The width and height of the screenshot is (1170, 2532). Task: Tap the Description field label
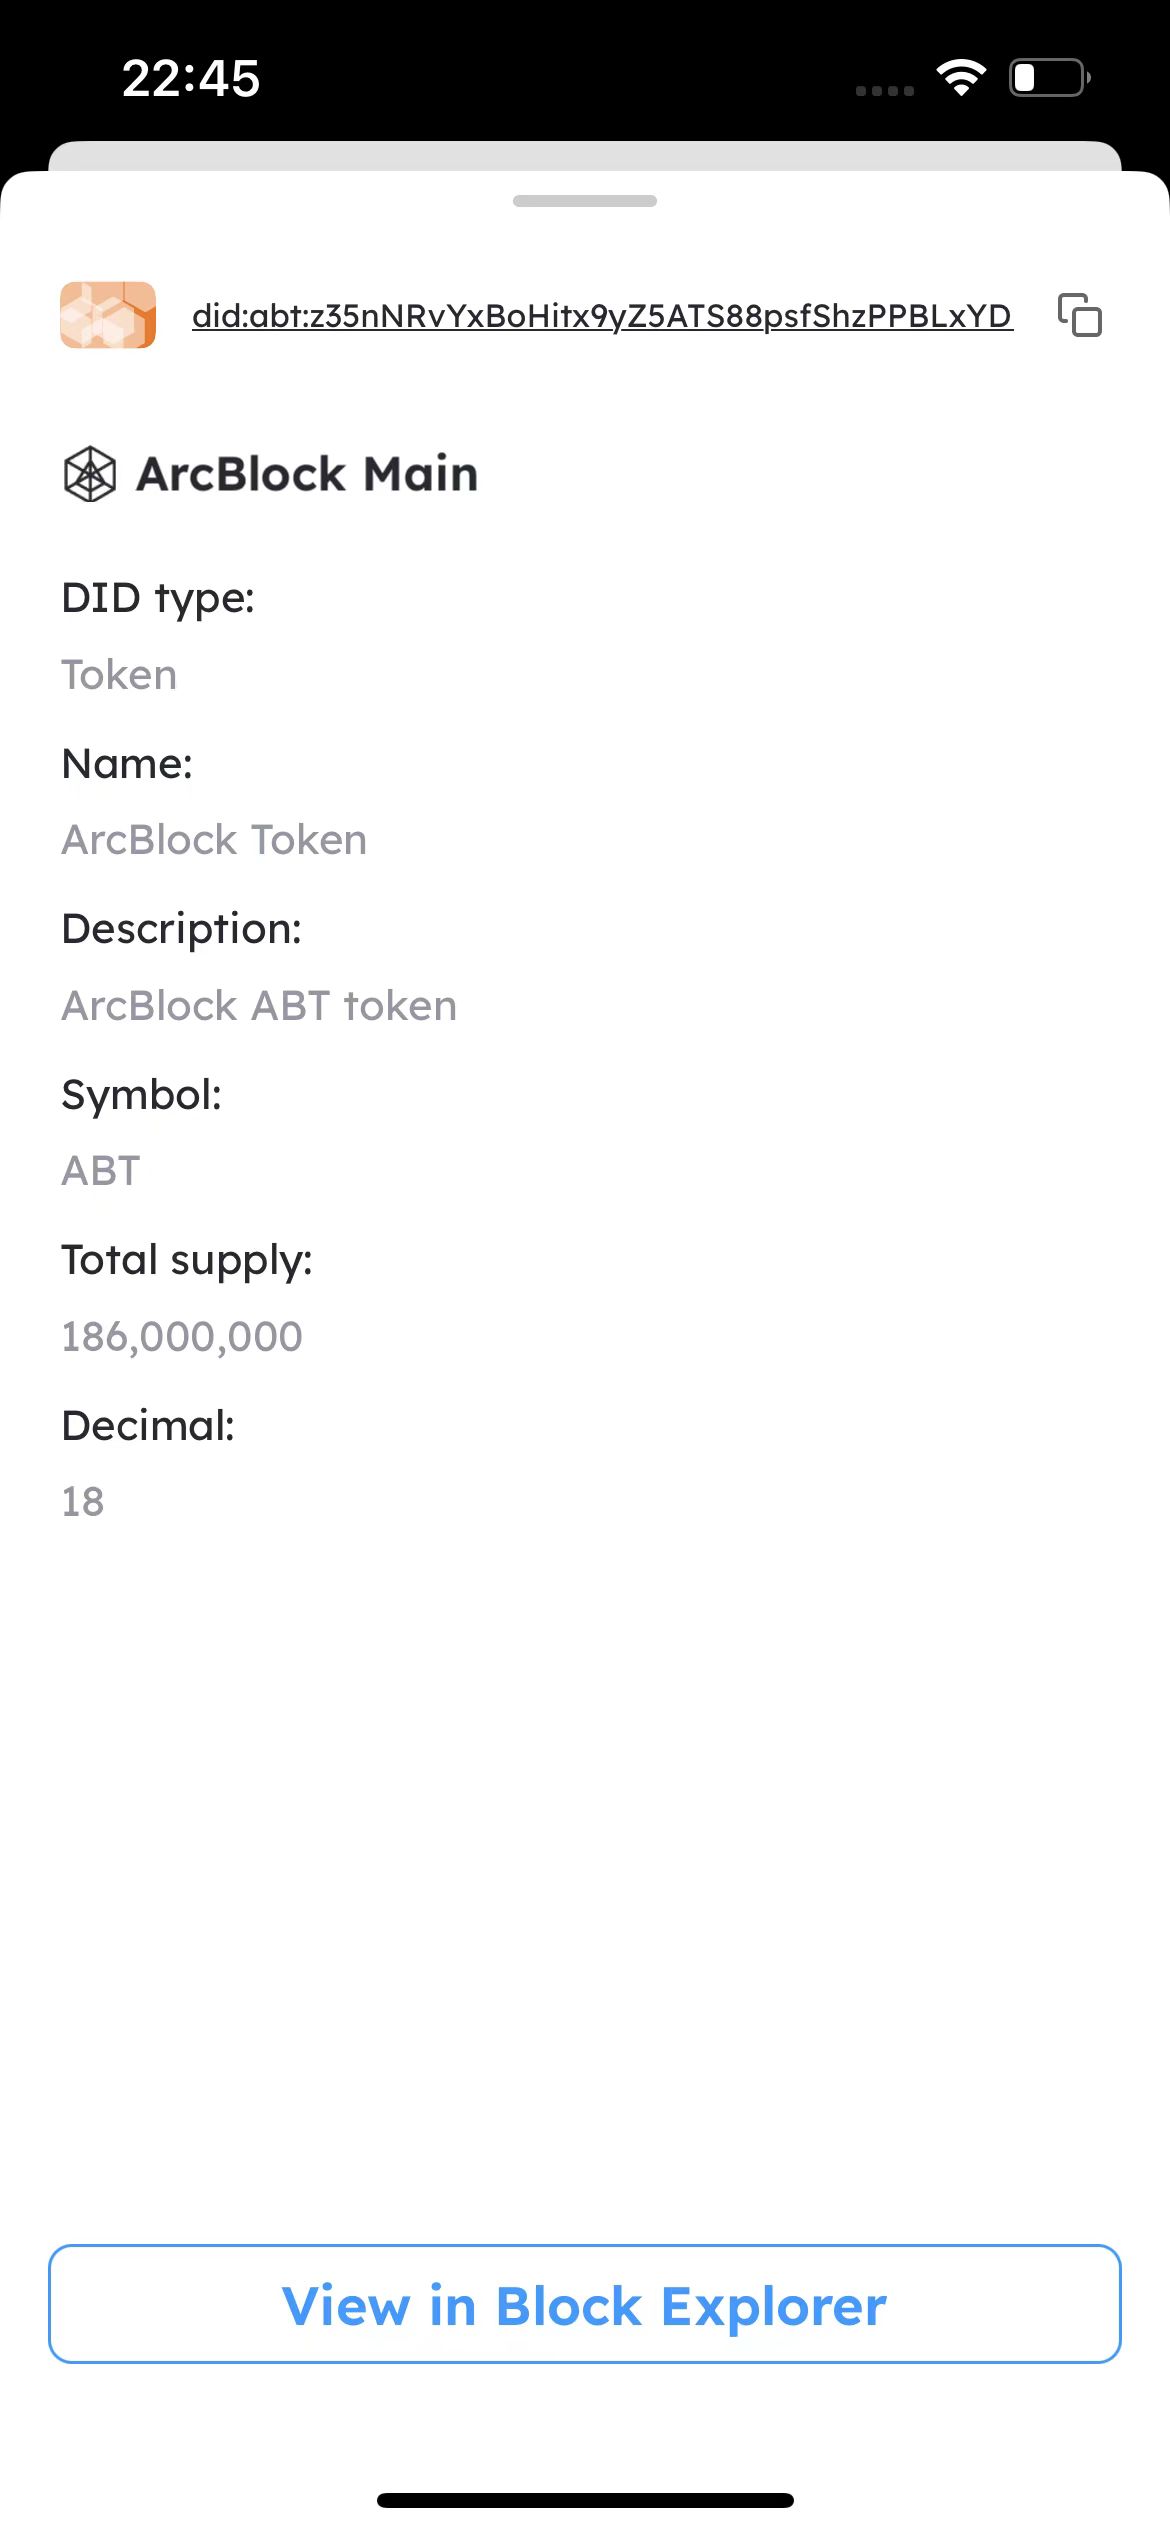tap(182, 929)
